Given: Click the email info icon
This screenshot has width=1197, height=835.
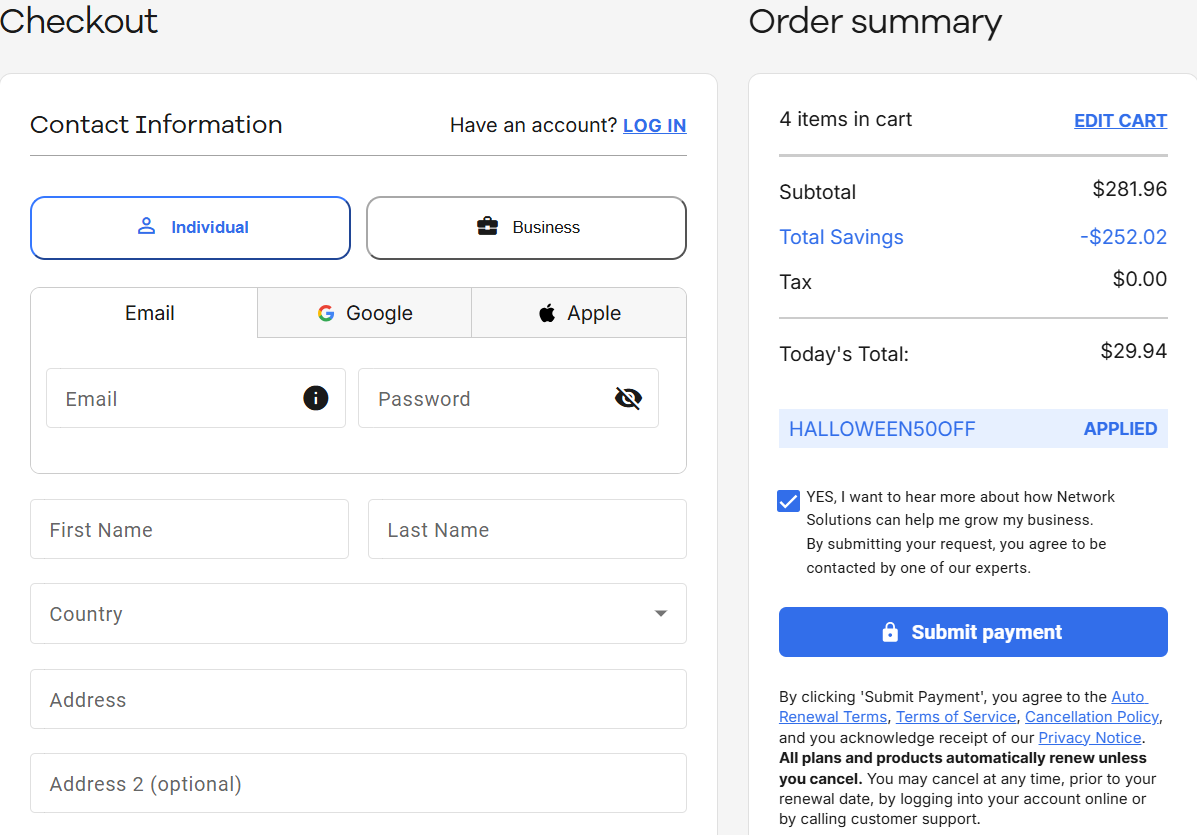Looking at the screenshot, I should point(315,398).
